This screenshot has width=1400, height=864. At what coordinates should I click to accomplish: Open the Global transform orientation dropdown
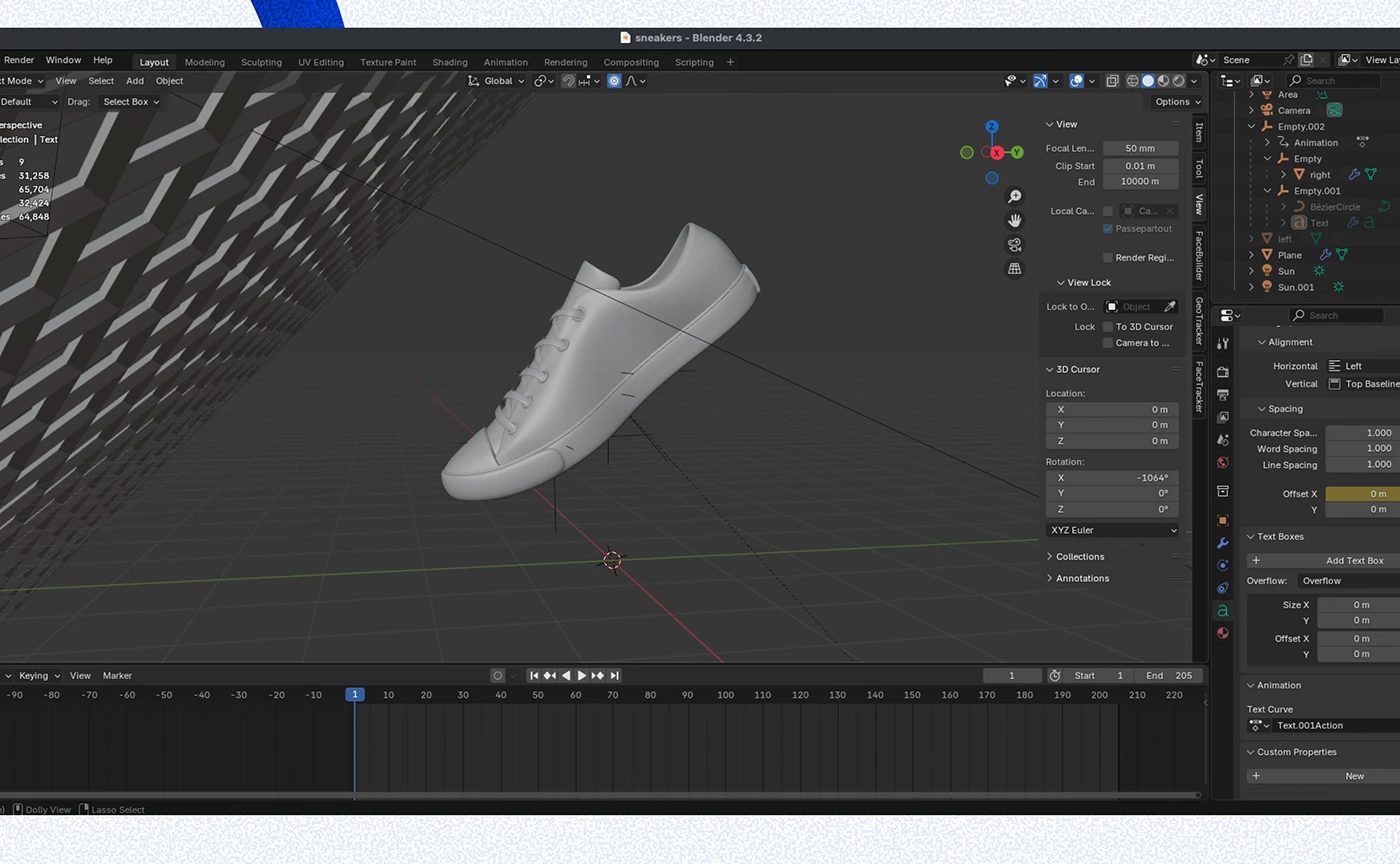pos(497,81)
